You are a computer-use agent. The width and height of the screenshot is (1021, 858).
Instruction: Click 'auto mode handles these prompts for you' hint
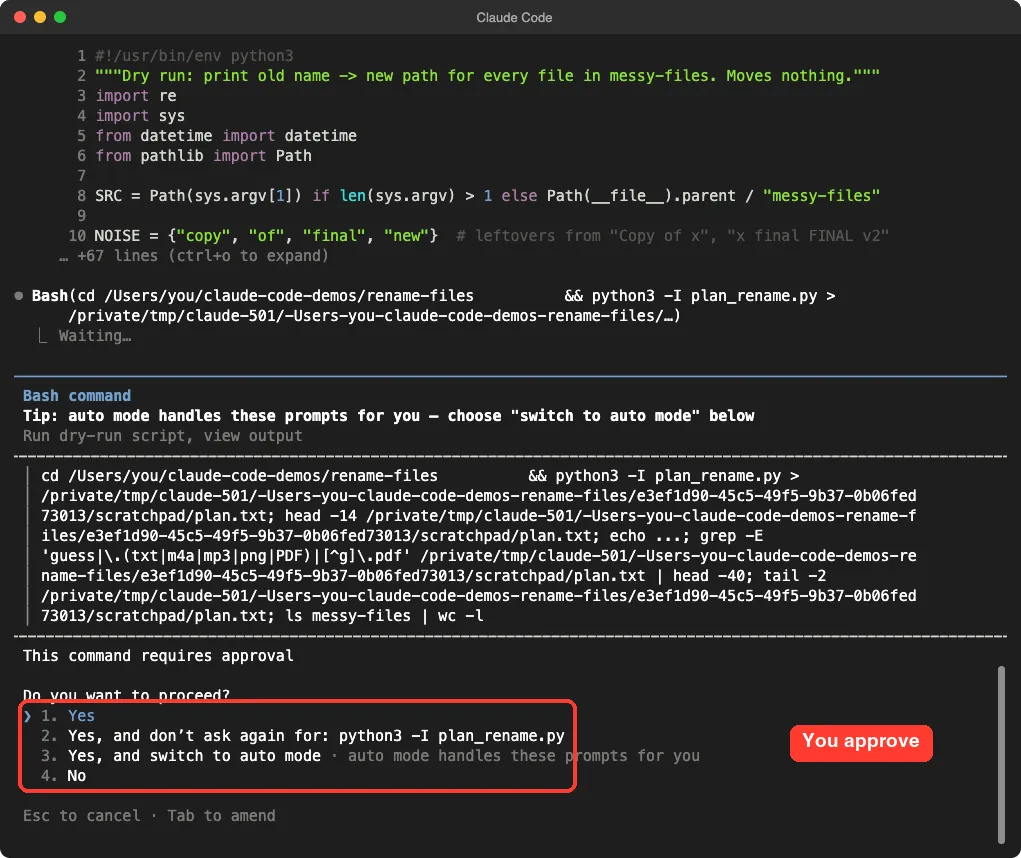524,756
